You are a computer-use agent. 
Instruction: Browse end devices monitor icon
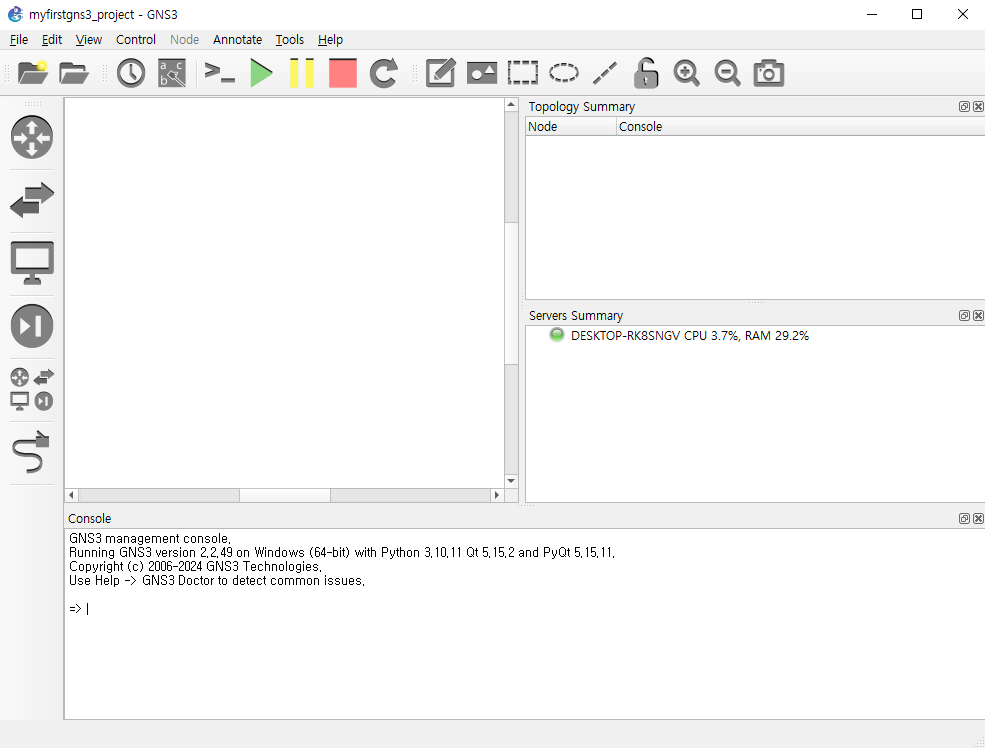32,263
